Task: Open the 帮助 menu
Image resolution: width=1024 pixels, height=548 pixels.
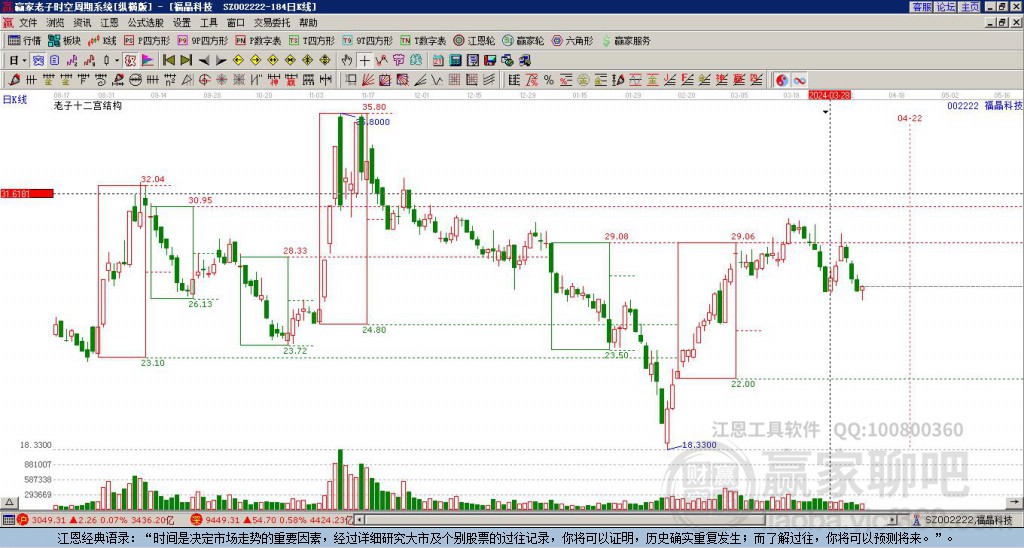Action: point(308,23)
